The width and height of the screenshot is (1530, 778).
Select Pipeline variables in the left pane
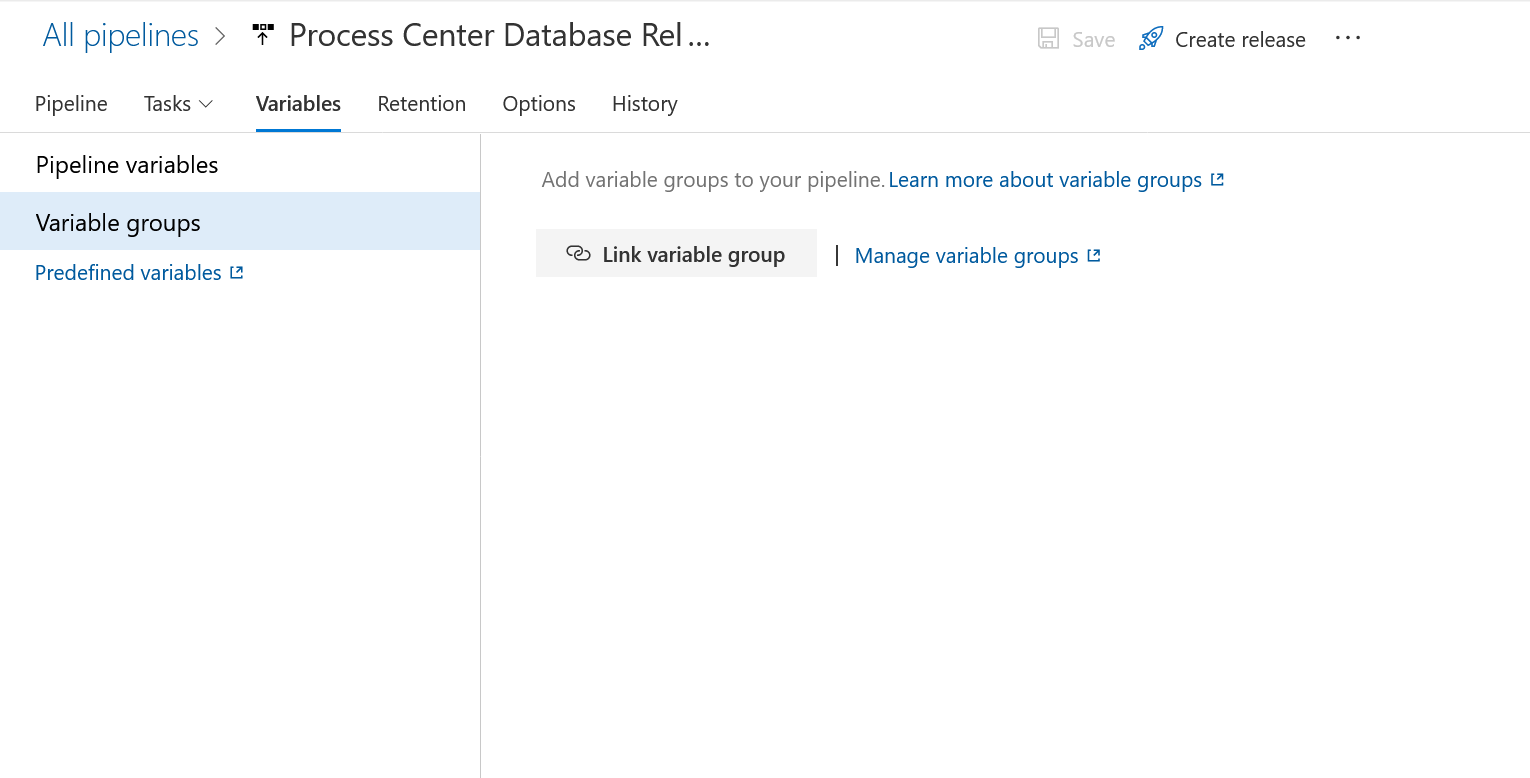[240, 165]
